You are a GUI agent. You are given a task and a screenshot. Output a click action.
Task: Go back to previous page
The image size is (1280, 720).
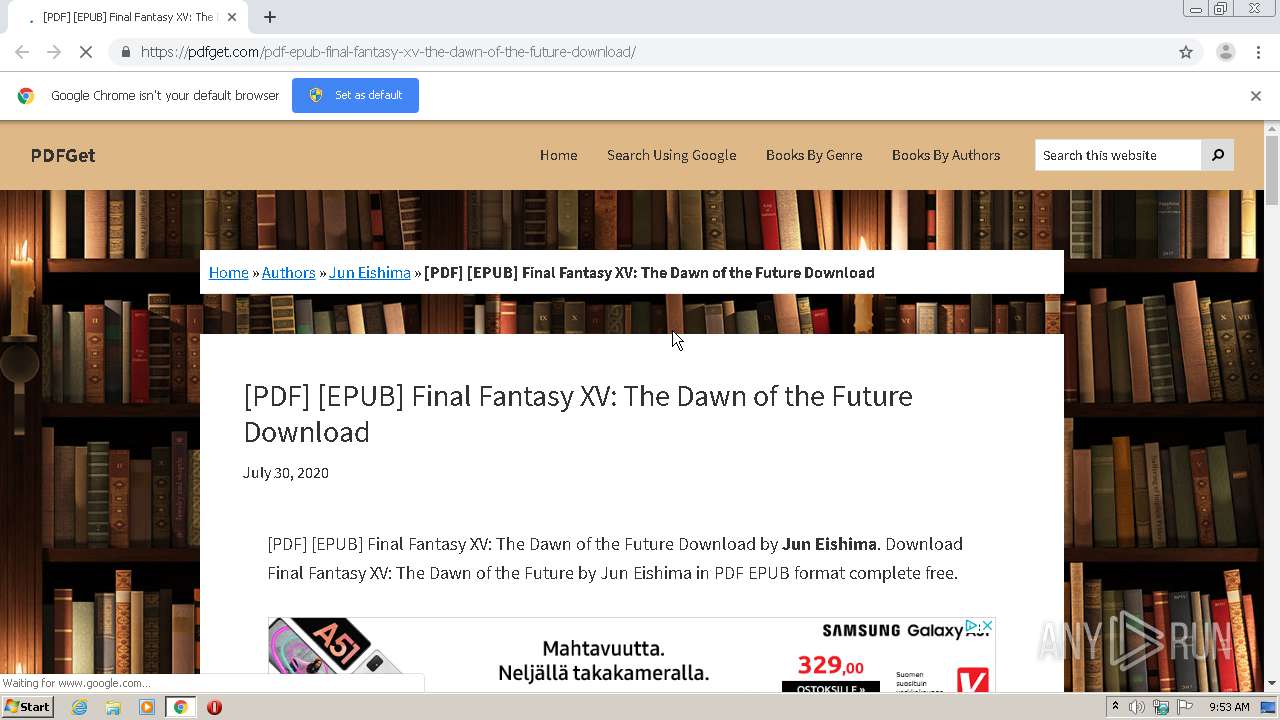22,52
